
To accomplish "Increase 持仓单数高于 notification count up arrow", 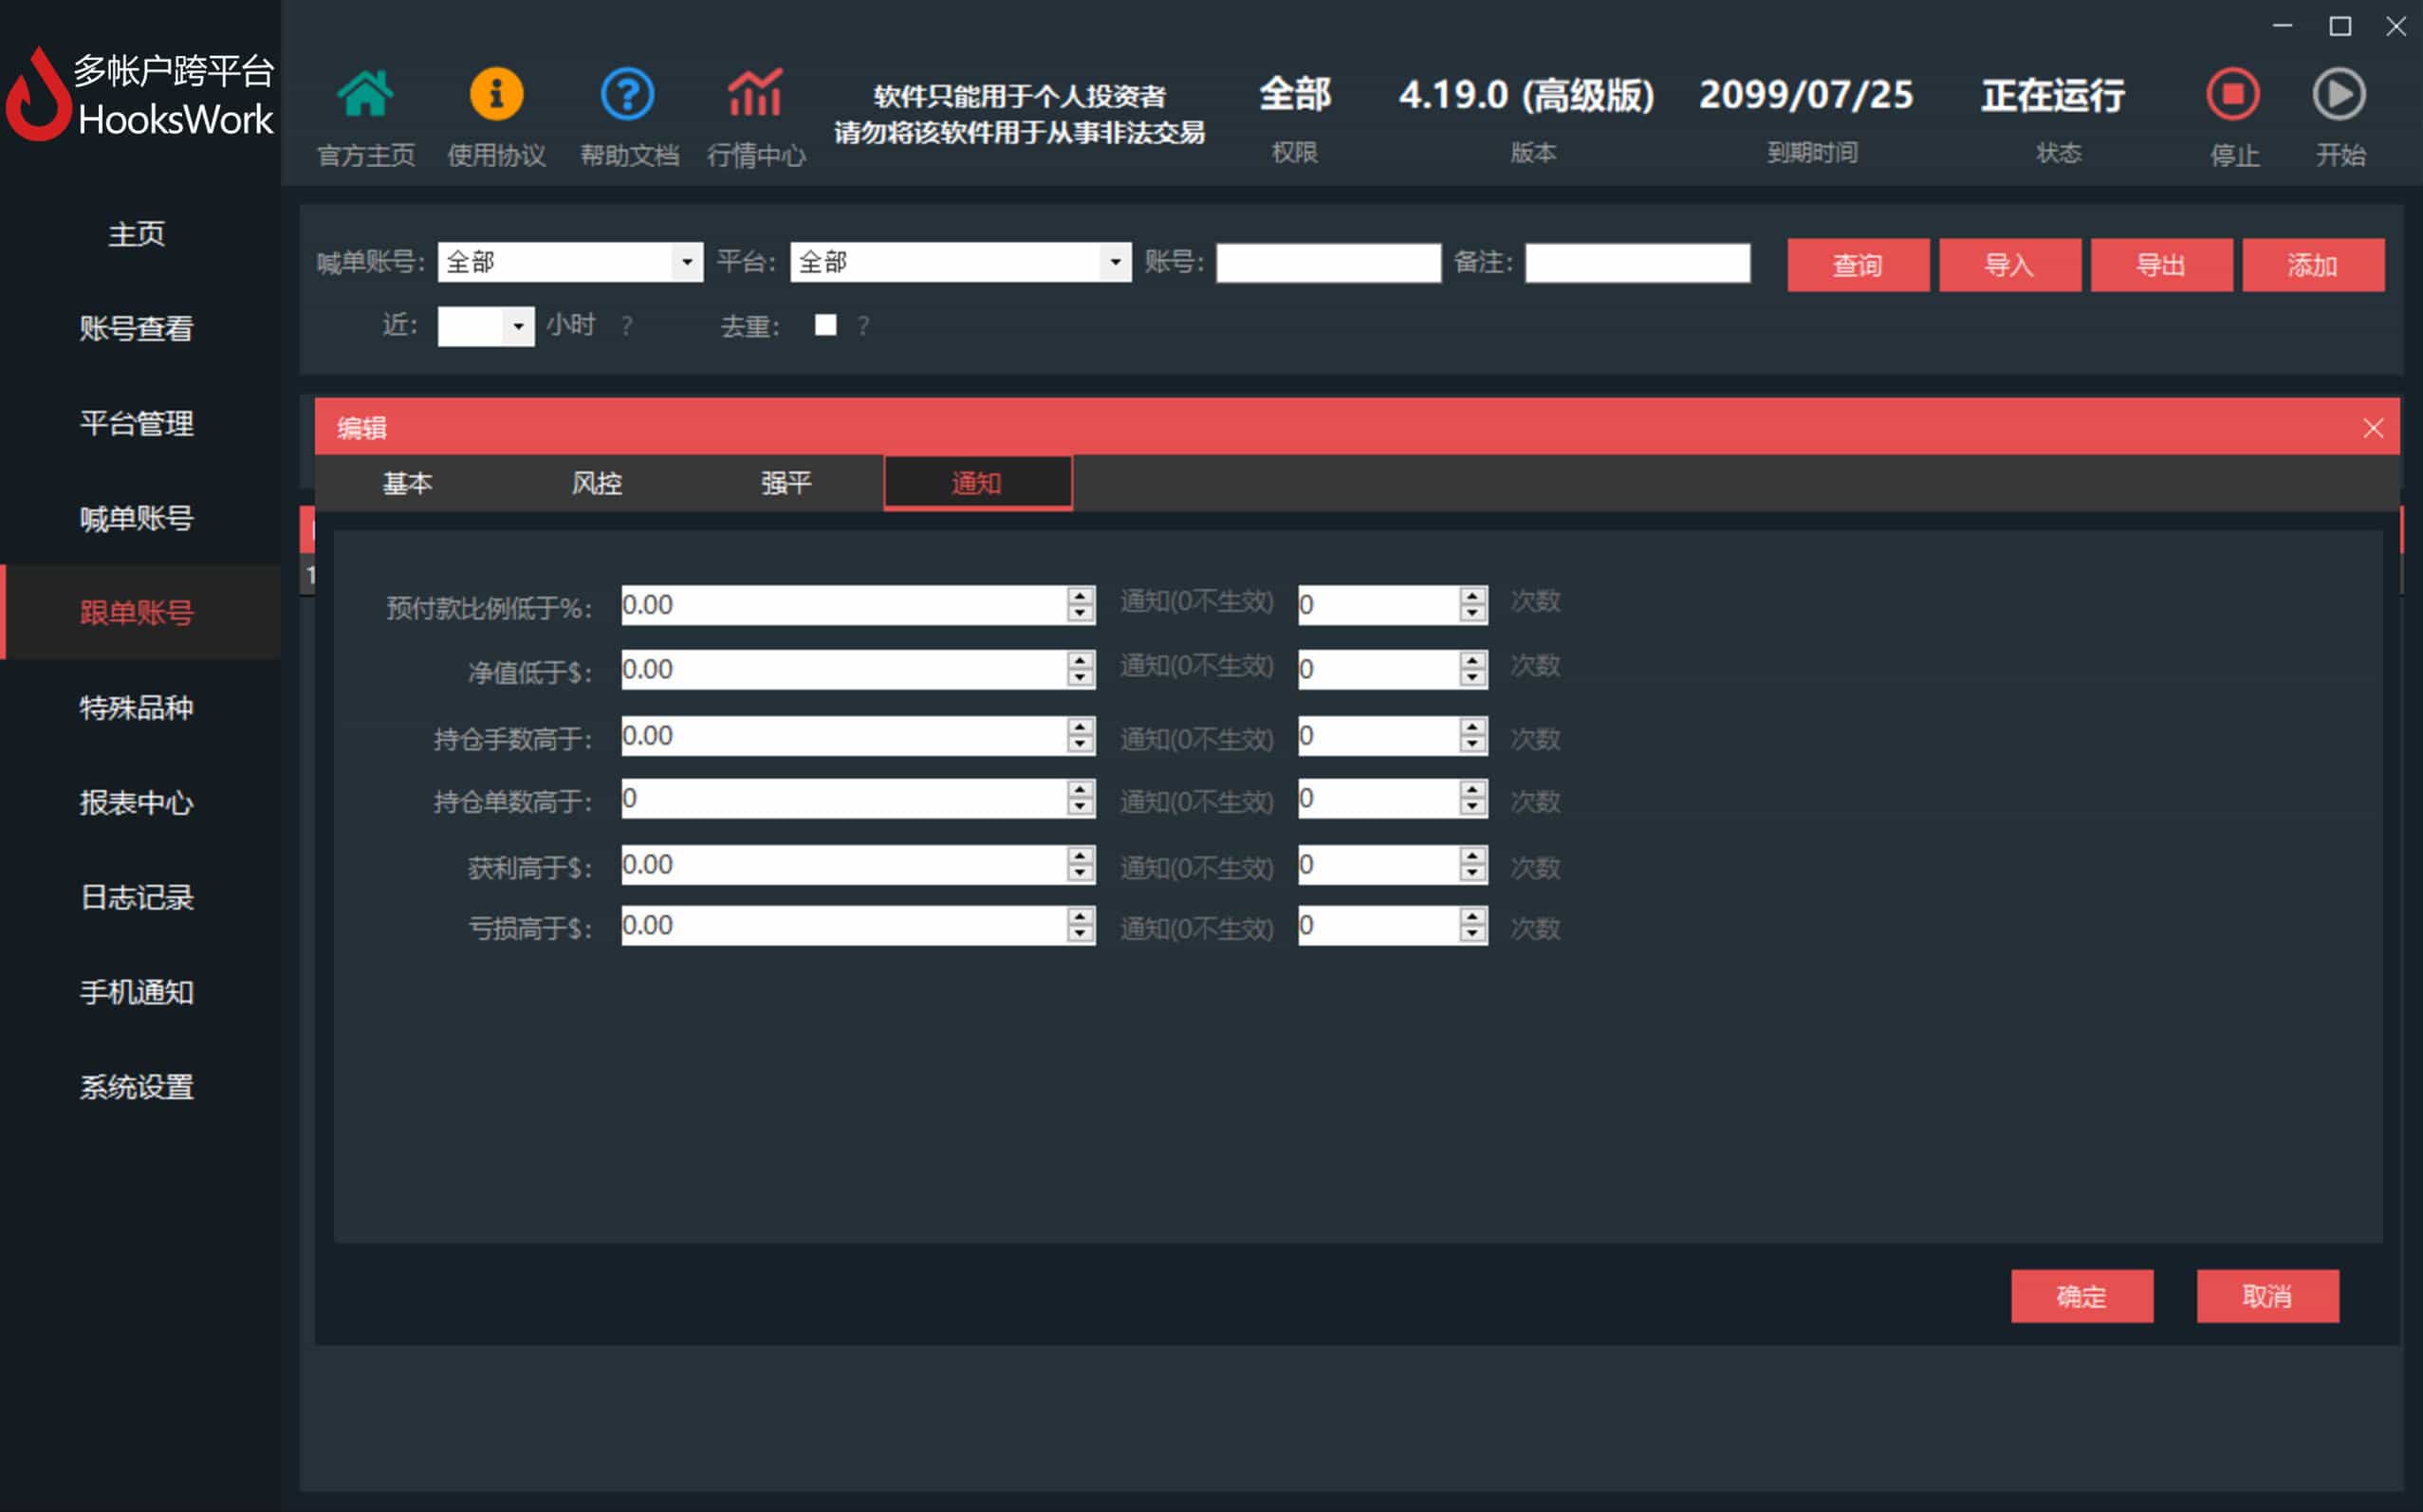I will [x=1472, y=789].
